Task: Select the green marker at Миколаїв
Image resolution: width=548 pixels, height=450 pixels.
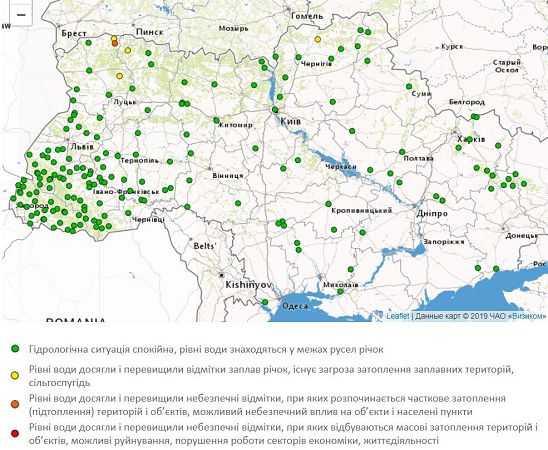Action: [340, 292]
